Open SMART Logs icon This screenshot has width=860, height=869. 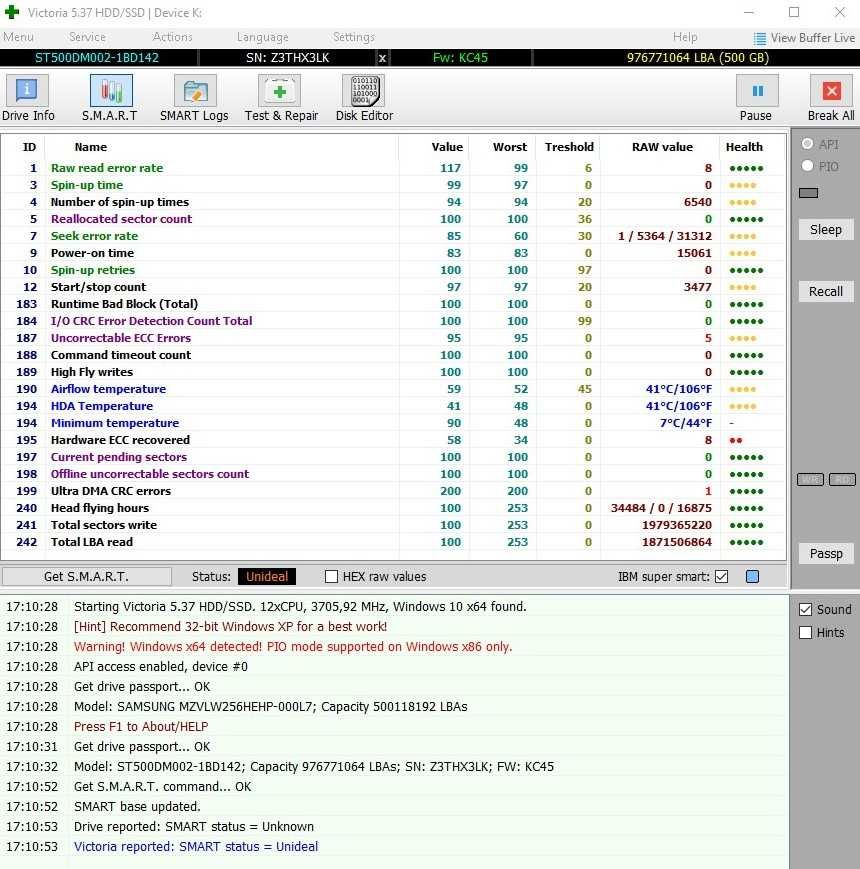pos(195,90)
